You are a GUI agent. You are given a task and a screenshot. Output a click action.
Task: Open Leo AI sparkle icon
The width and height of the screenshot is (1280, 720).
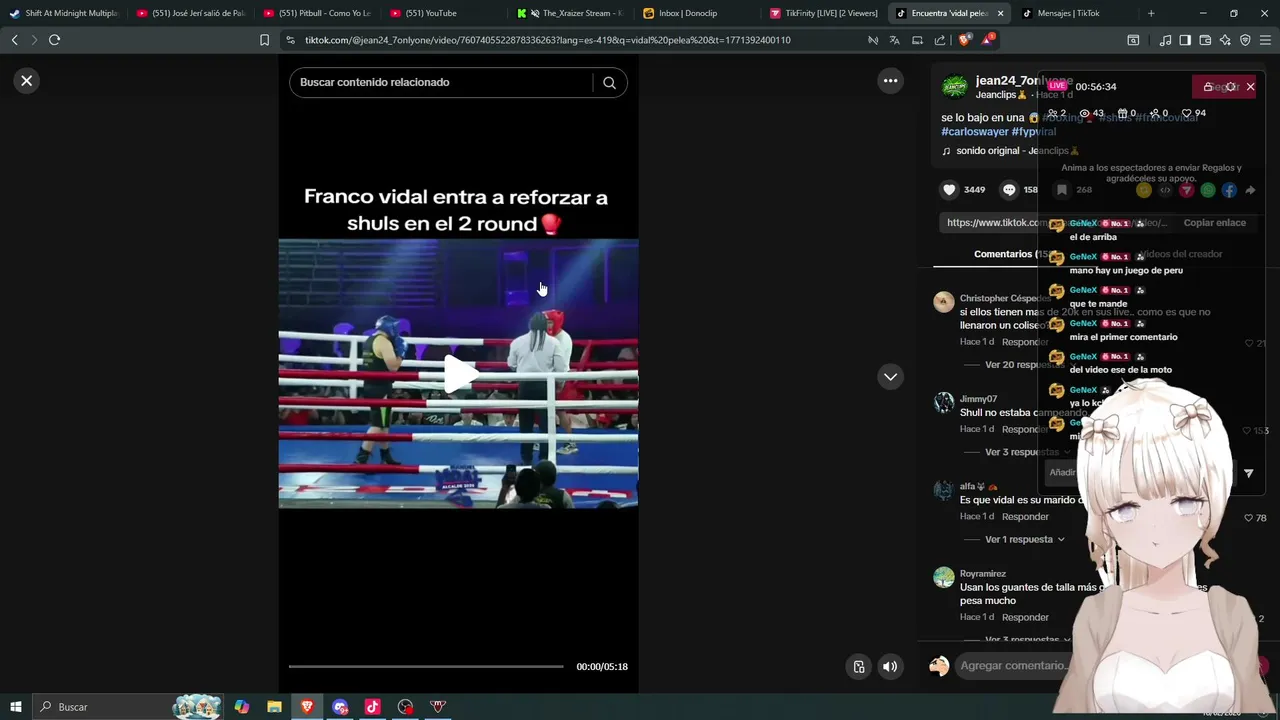click(1225, 40)
